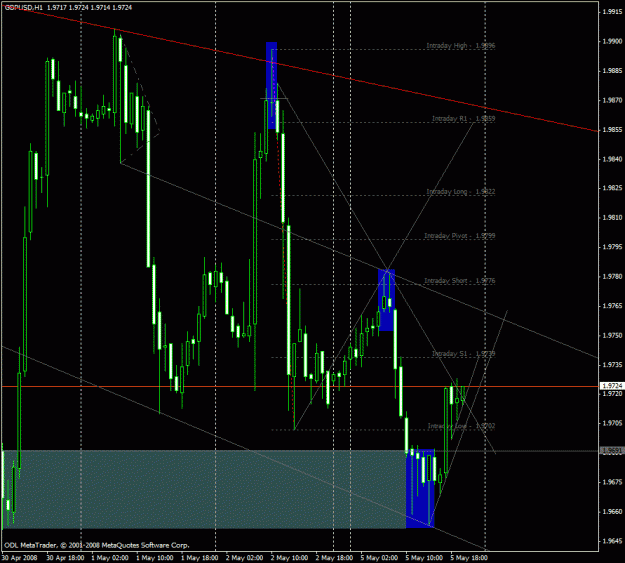This screenshot has width=625, height=563.
Task: Click 1.9885 on the price scale
Action: [x=613, y=71]
